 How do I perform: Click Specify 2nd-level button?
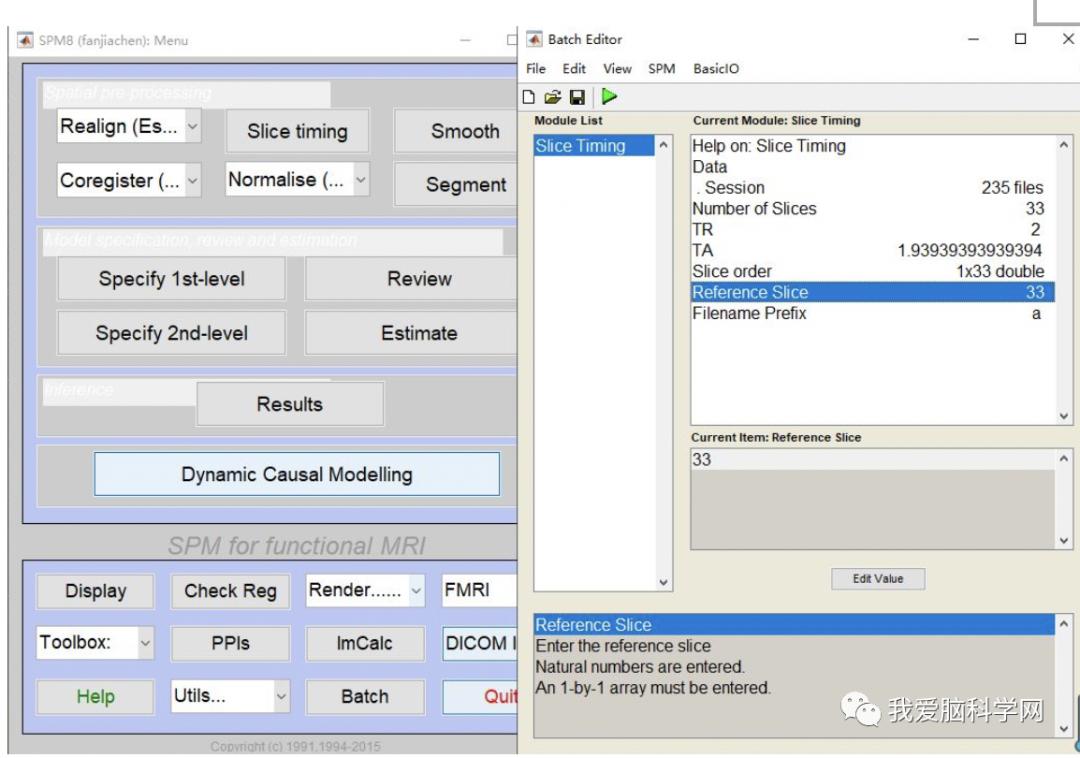172,333
